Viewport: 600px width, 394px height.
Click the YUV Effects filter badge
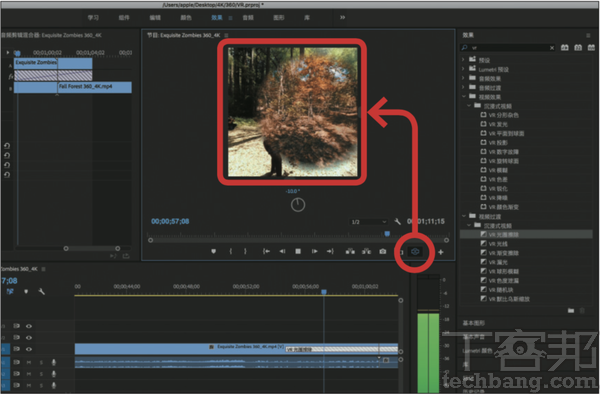coord(592,47)
